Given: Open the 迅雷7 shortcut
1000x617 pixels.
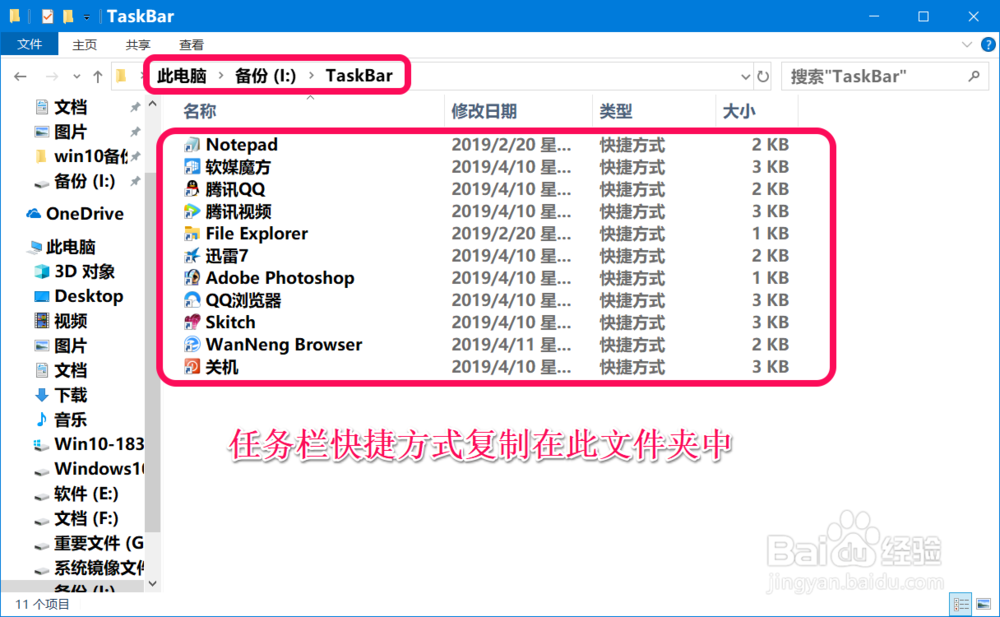Looking at the screenshot, I should pyautogui.click(x=226, y=255).
